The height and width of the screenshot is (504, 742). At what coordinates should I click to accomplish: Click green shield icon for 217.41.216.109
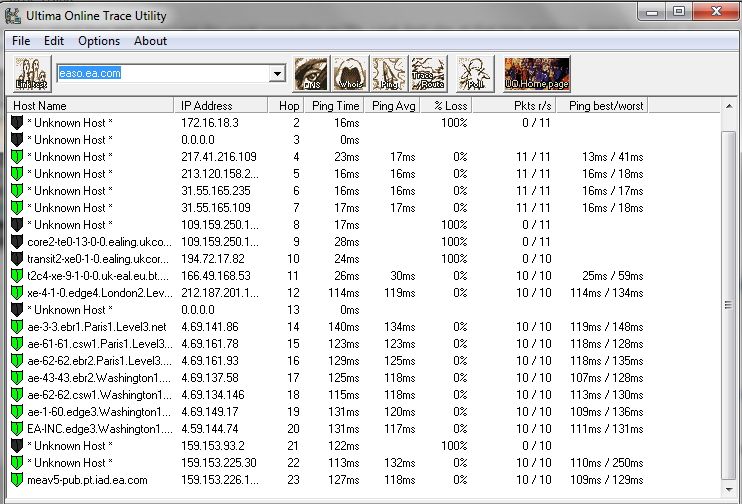tap(17, 157)
